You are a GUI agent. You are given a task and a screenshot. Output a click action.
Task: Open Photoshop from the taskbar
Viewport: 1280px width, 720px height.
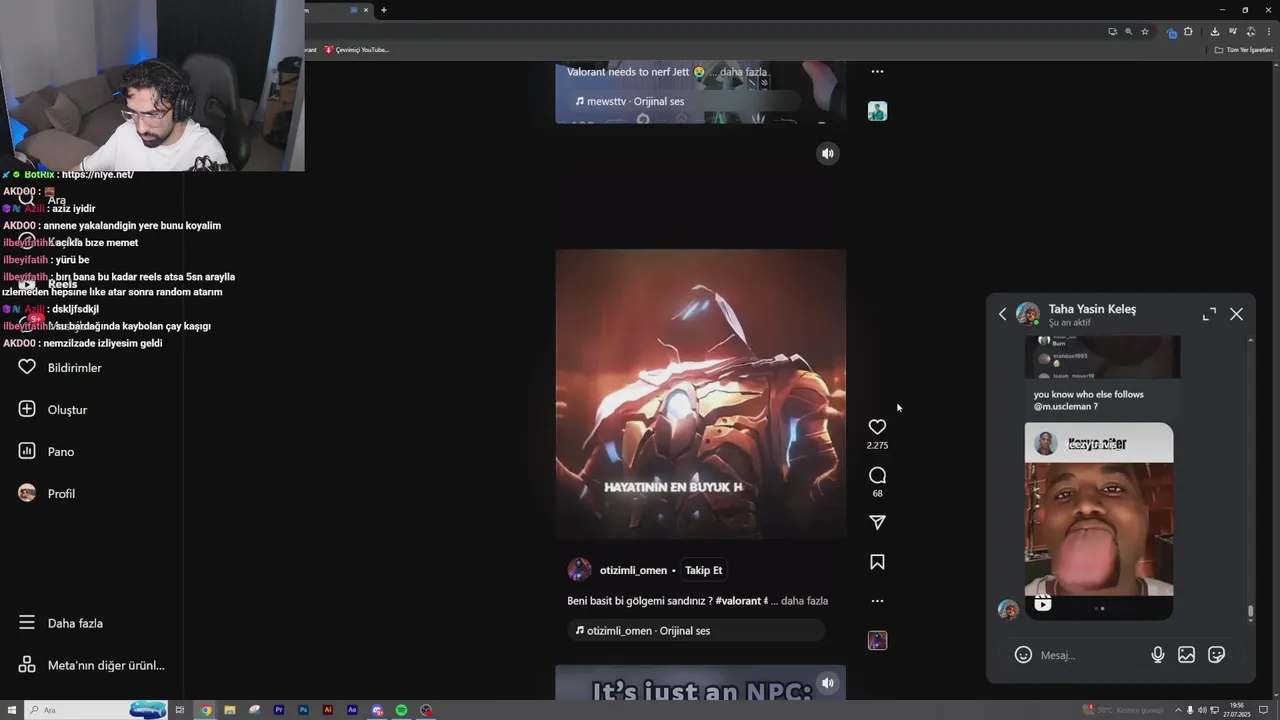[x=303, y=710]
